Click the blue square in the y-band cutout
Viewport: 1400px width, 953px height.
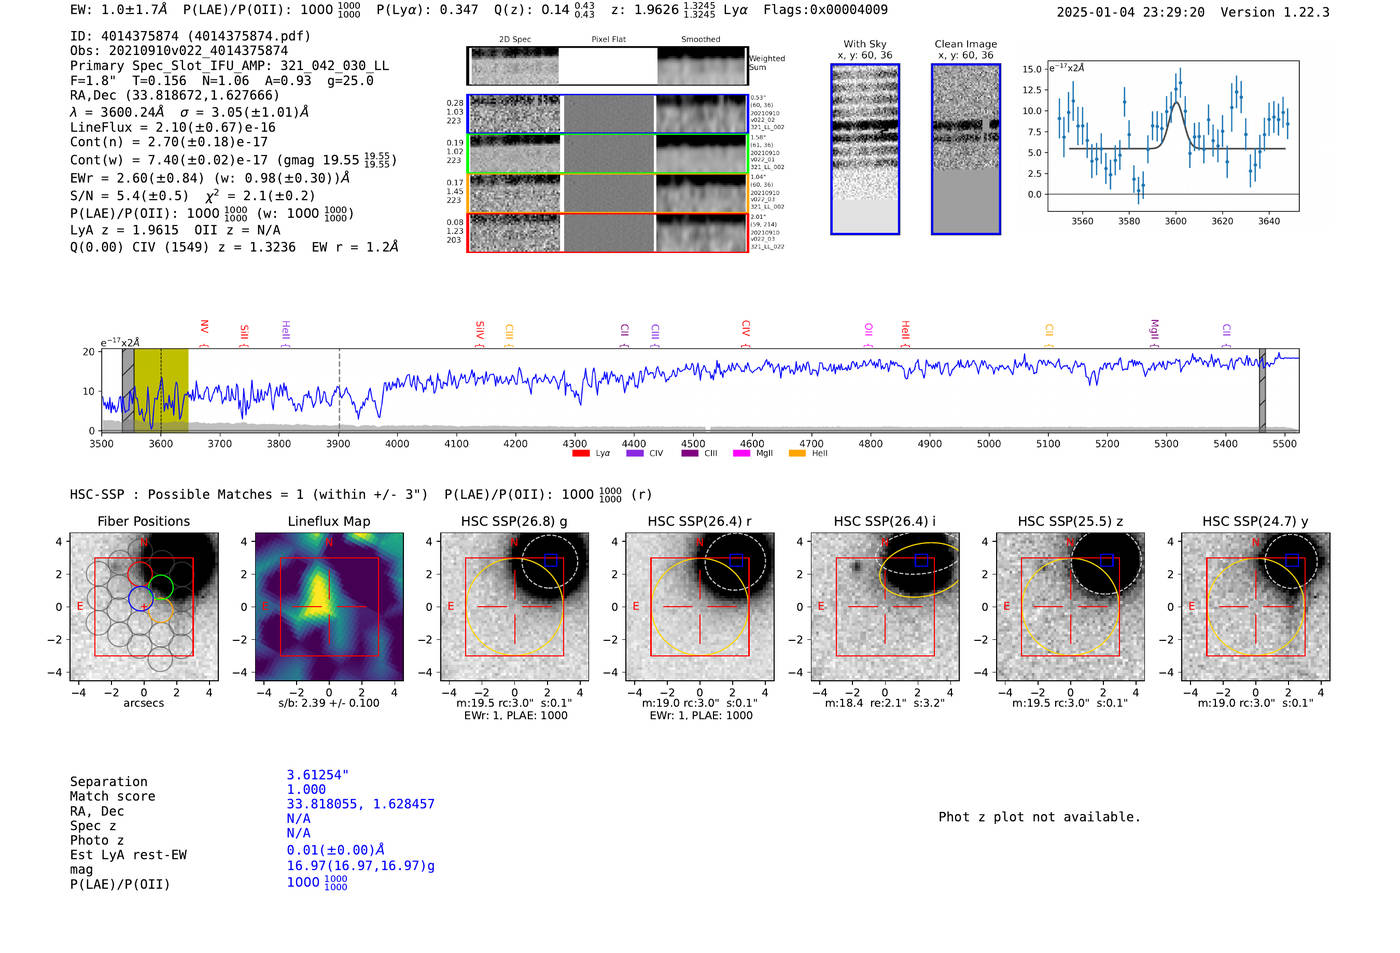1292,560
